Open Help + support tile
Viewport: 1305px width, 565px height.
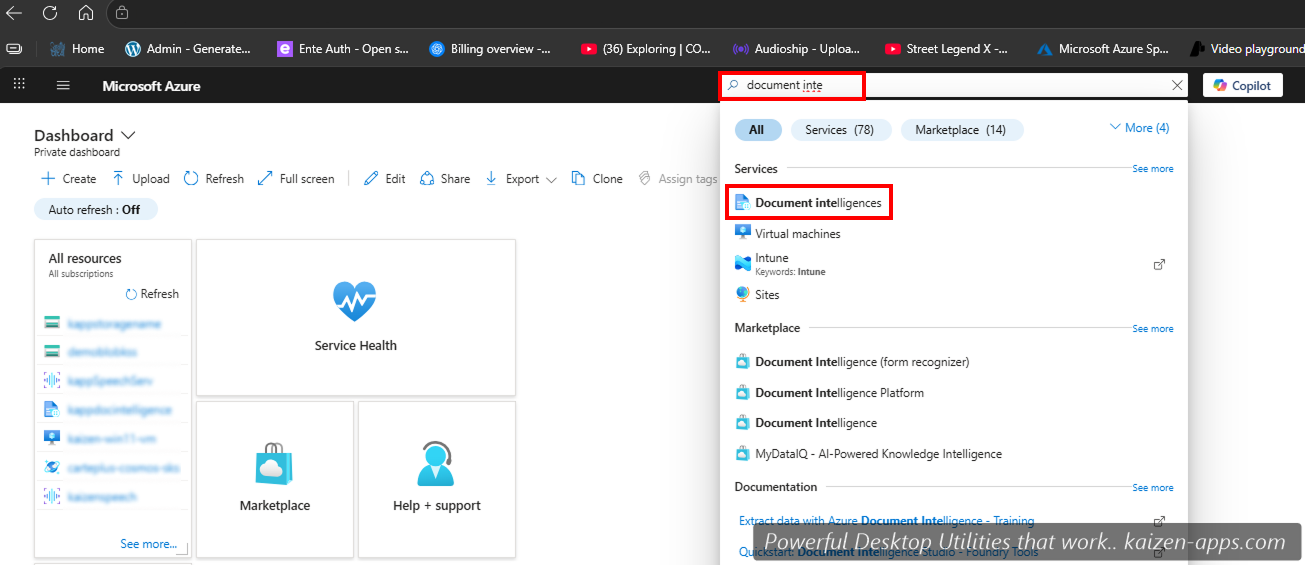436,479
